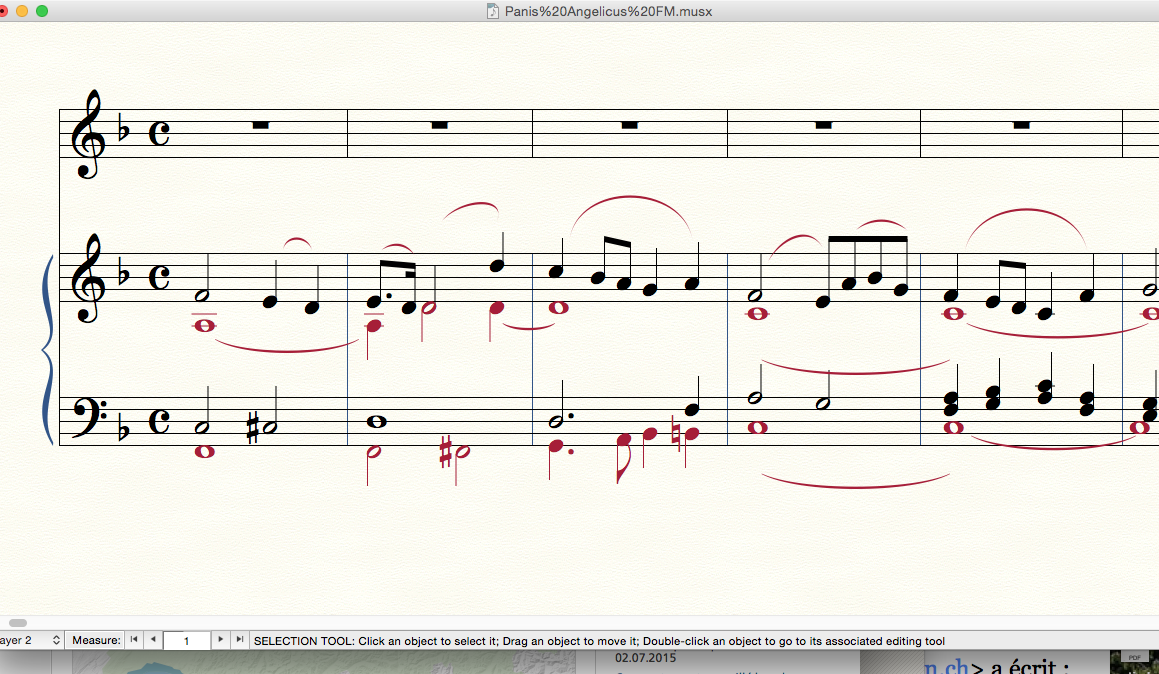The image size is (1159, 674).
Task: Click the red natural sign in bass staff
Action: 677,435
